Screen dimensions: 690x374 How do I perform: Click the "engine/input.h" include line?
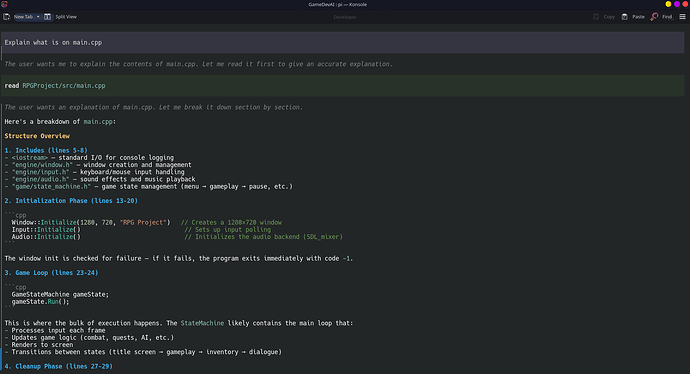pyautogui.click(x=95, y=172)
